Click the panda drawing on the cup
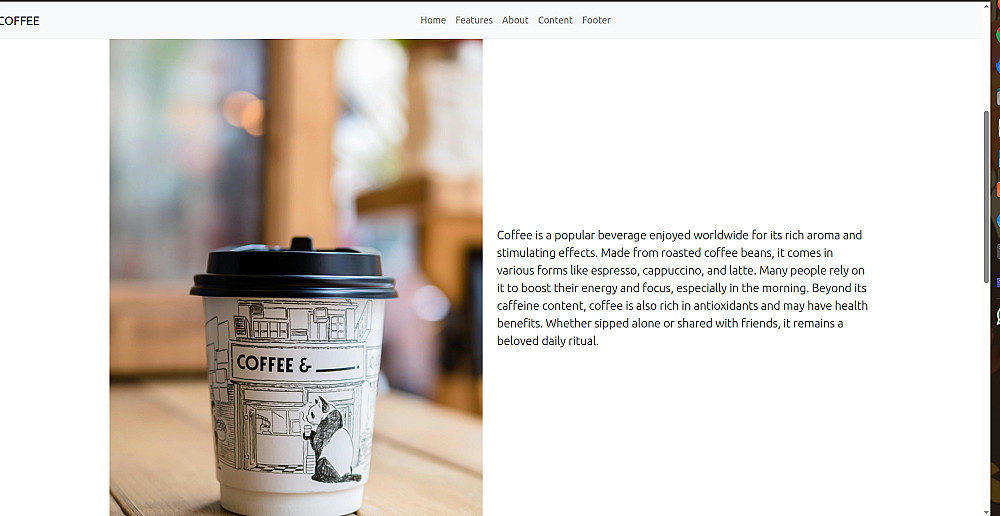The image size is (1000, 516). (x=330, y=441)
